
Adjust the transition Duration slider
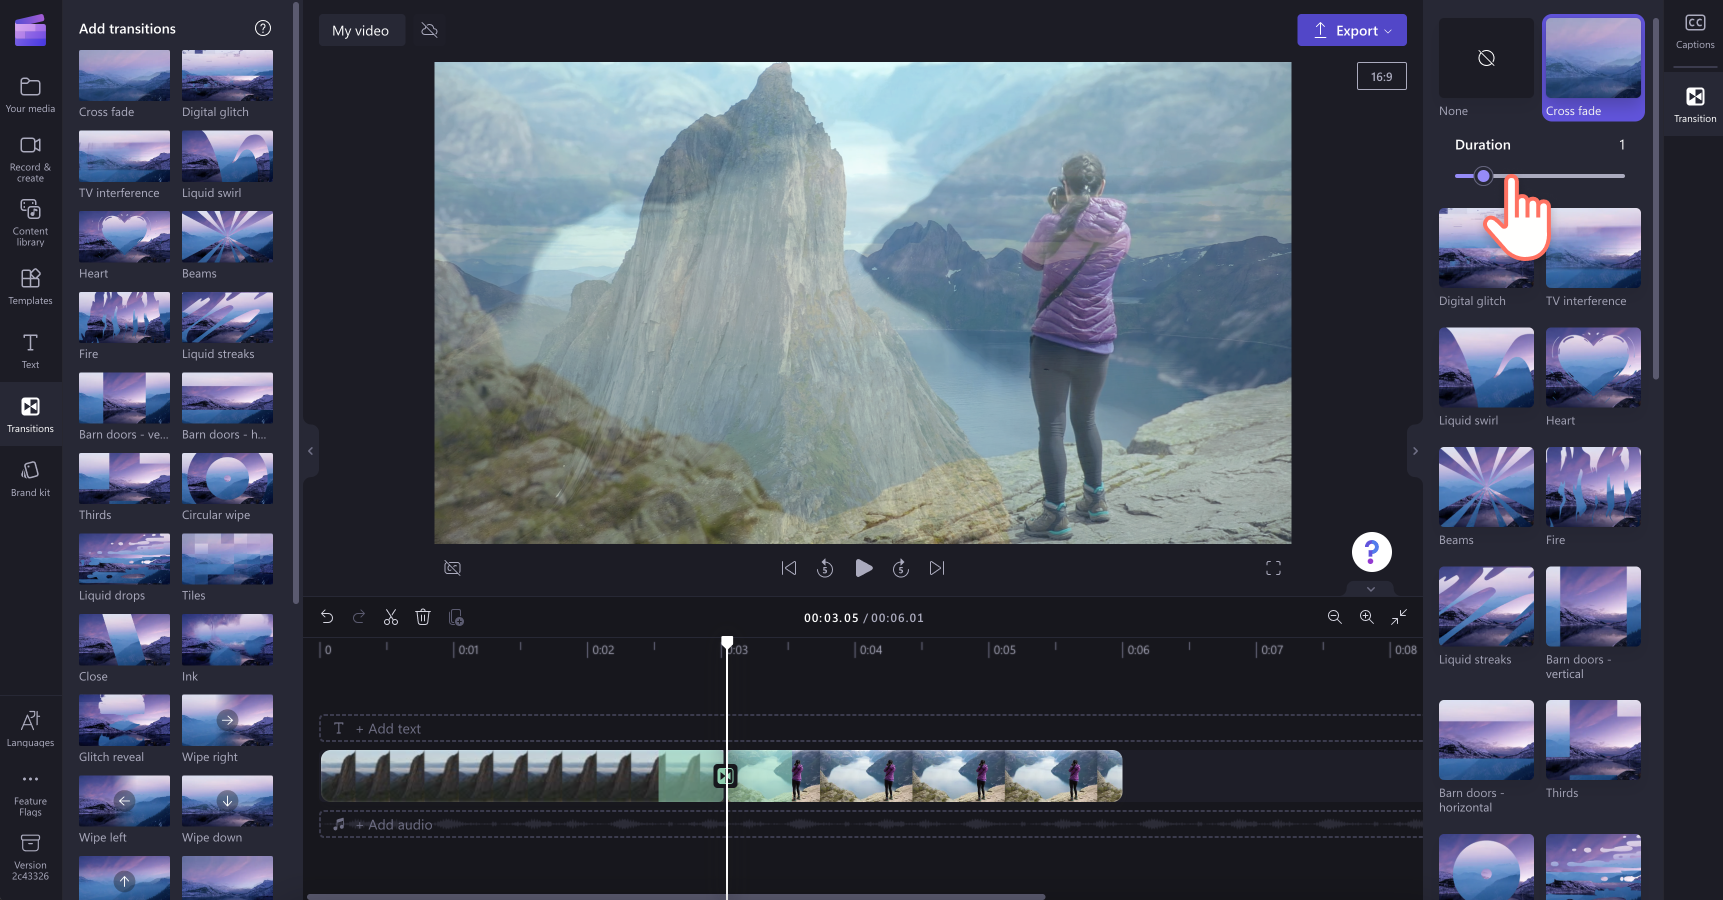click(x=1540, y=176)
